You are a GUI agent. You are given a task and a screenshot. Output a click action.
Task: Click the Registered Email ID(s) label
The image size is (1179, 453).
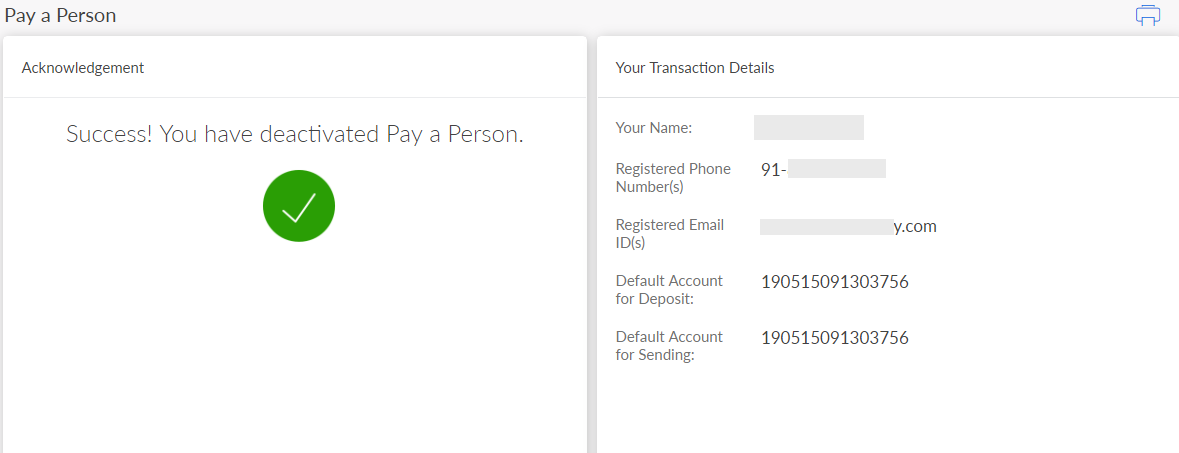[669, 233]
